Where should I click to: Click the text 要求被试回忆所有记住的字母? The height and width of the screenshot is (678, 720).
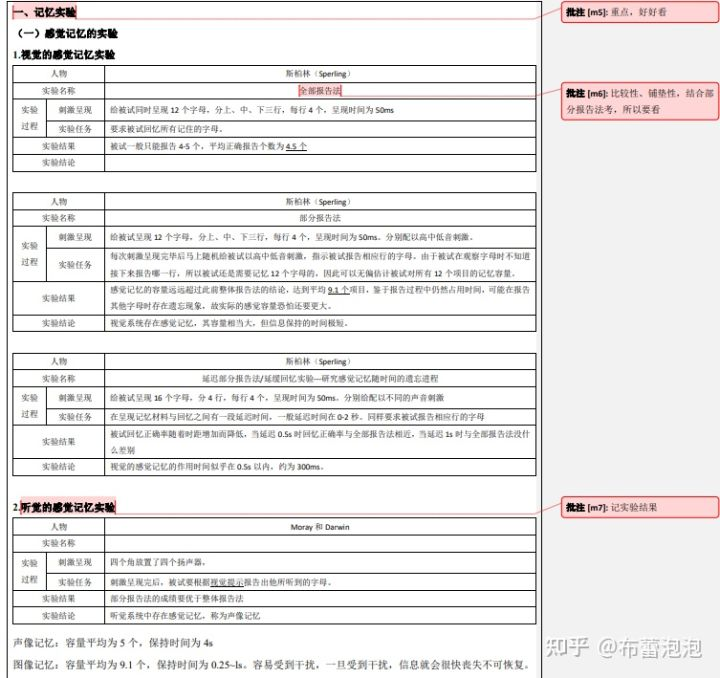point(166,129)
